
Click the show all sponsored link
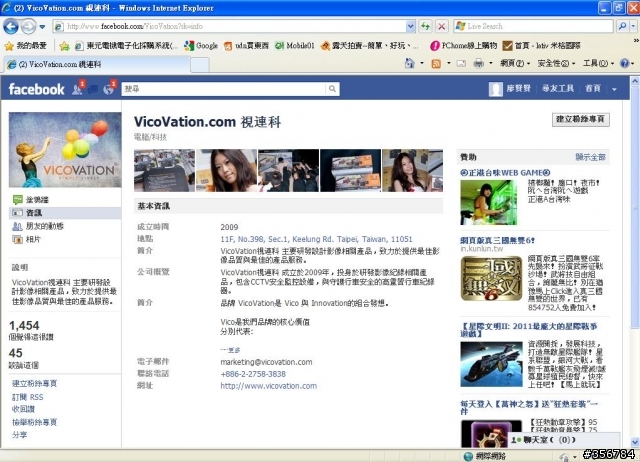(x=591, y=157)
